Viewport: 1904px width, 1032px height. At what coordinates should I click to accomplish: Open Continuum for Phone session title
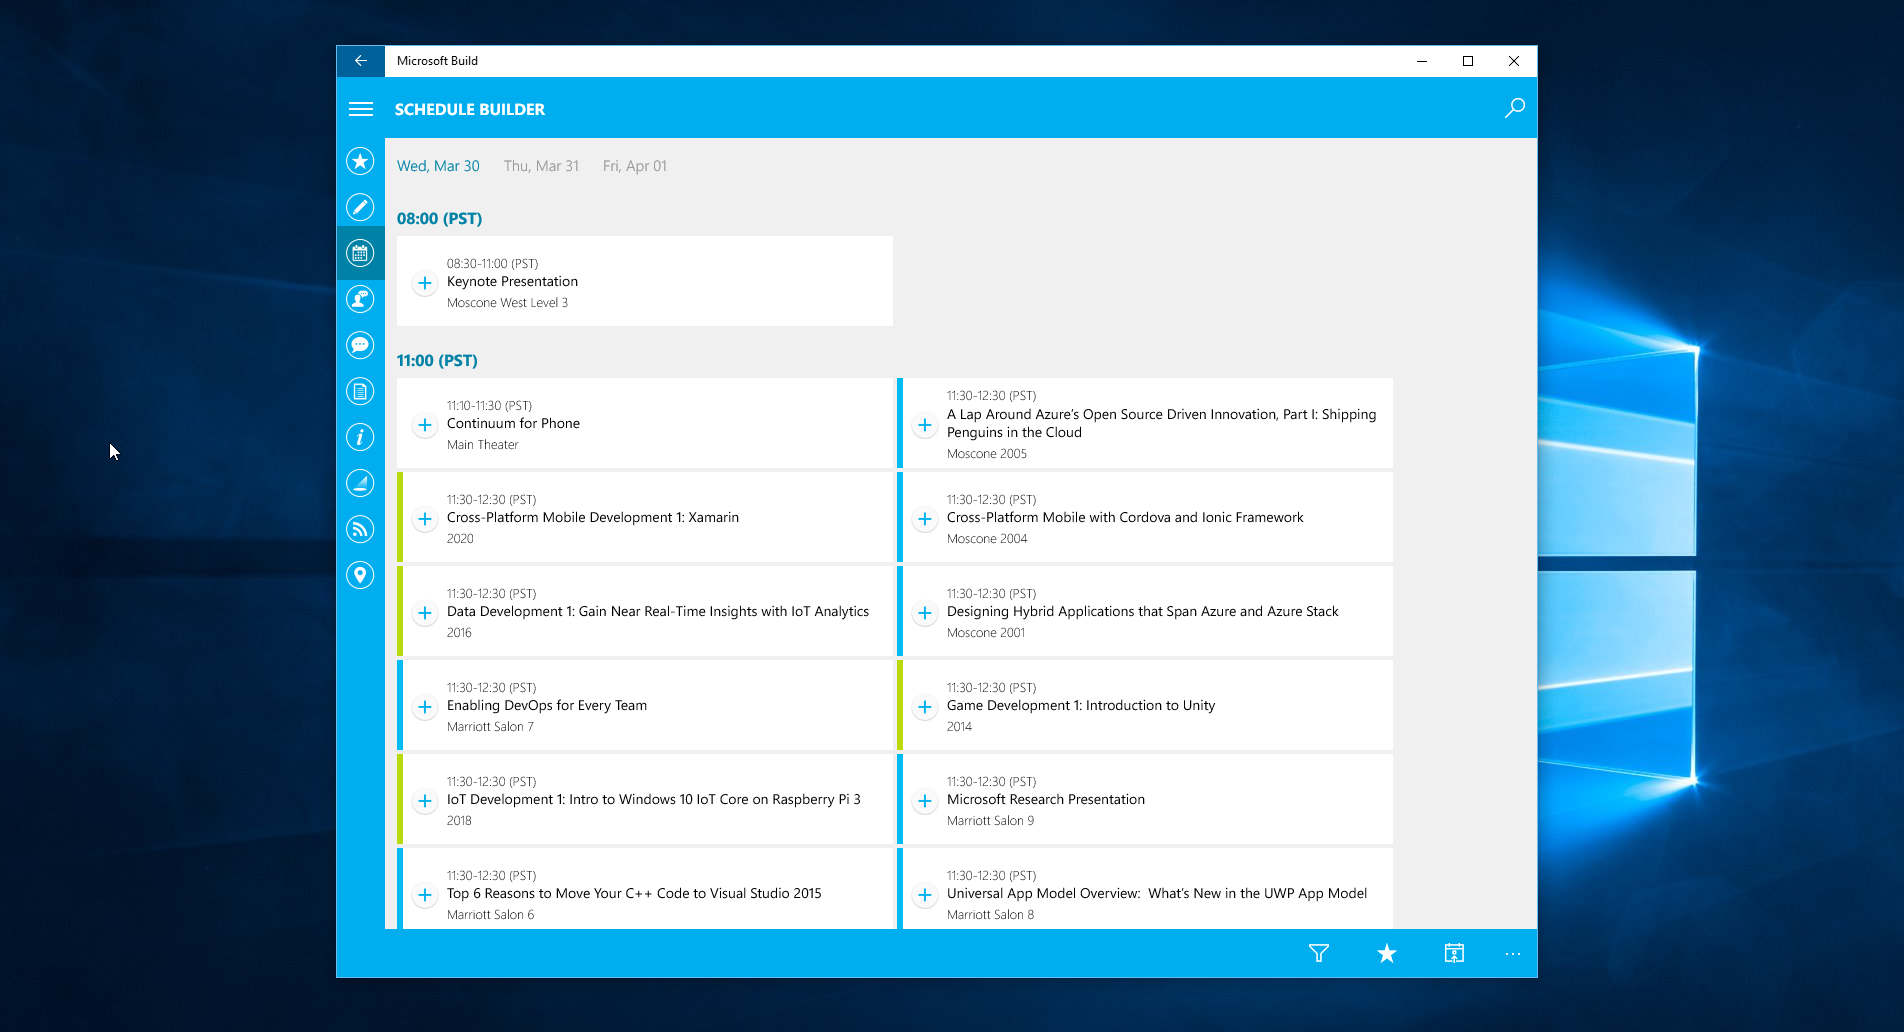tap(513, 424)
